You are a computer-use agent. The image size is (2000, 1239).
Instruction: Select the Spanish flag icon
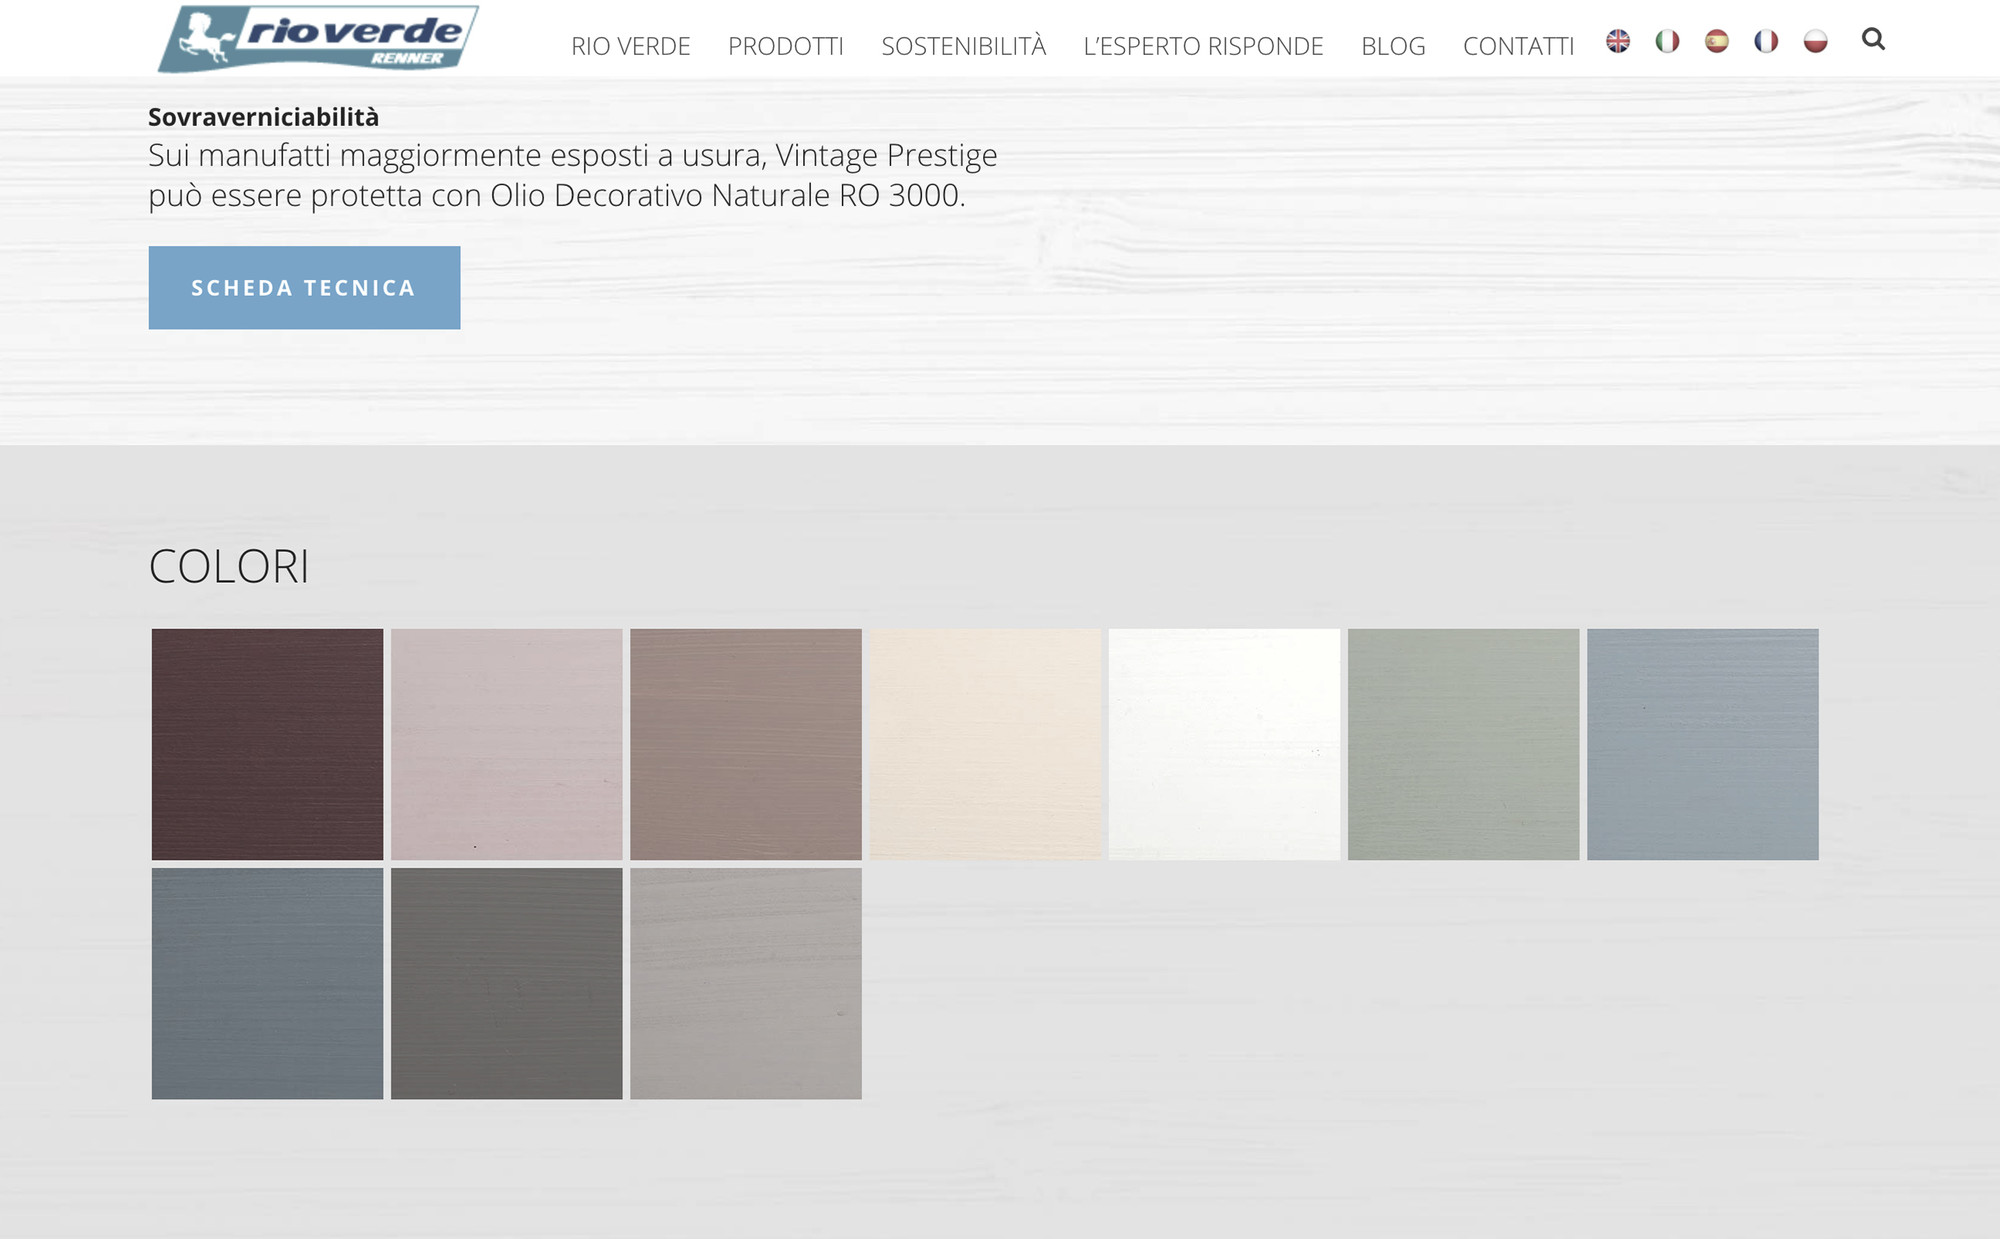1717,41
